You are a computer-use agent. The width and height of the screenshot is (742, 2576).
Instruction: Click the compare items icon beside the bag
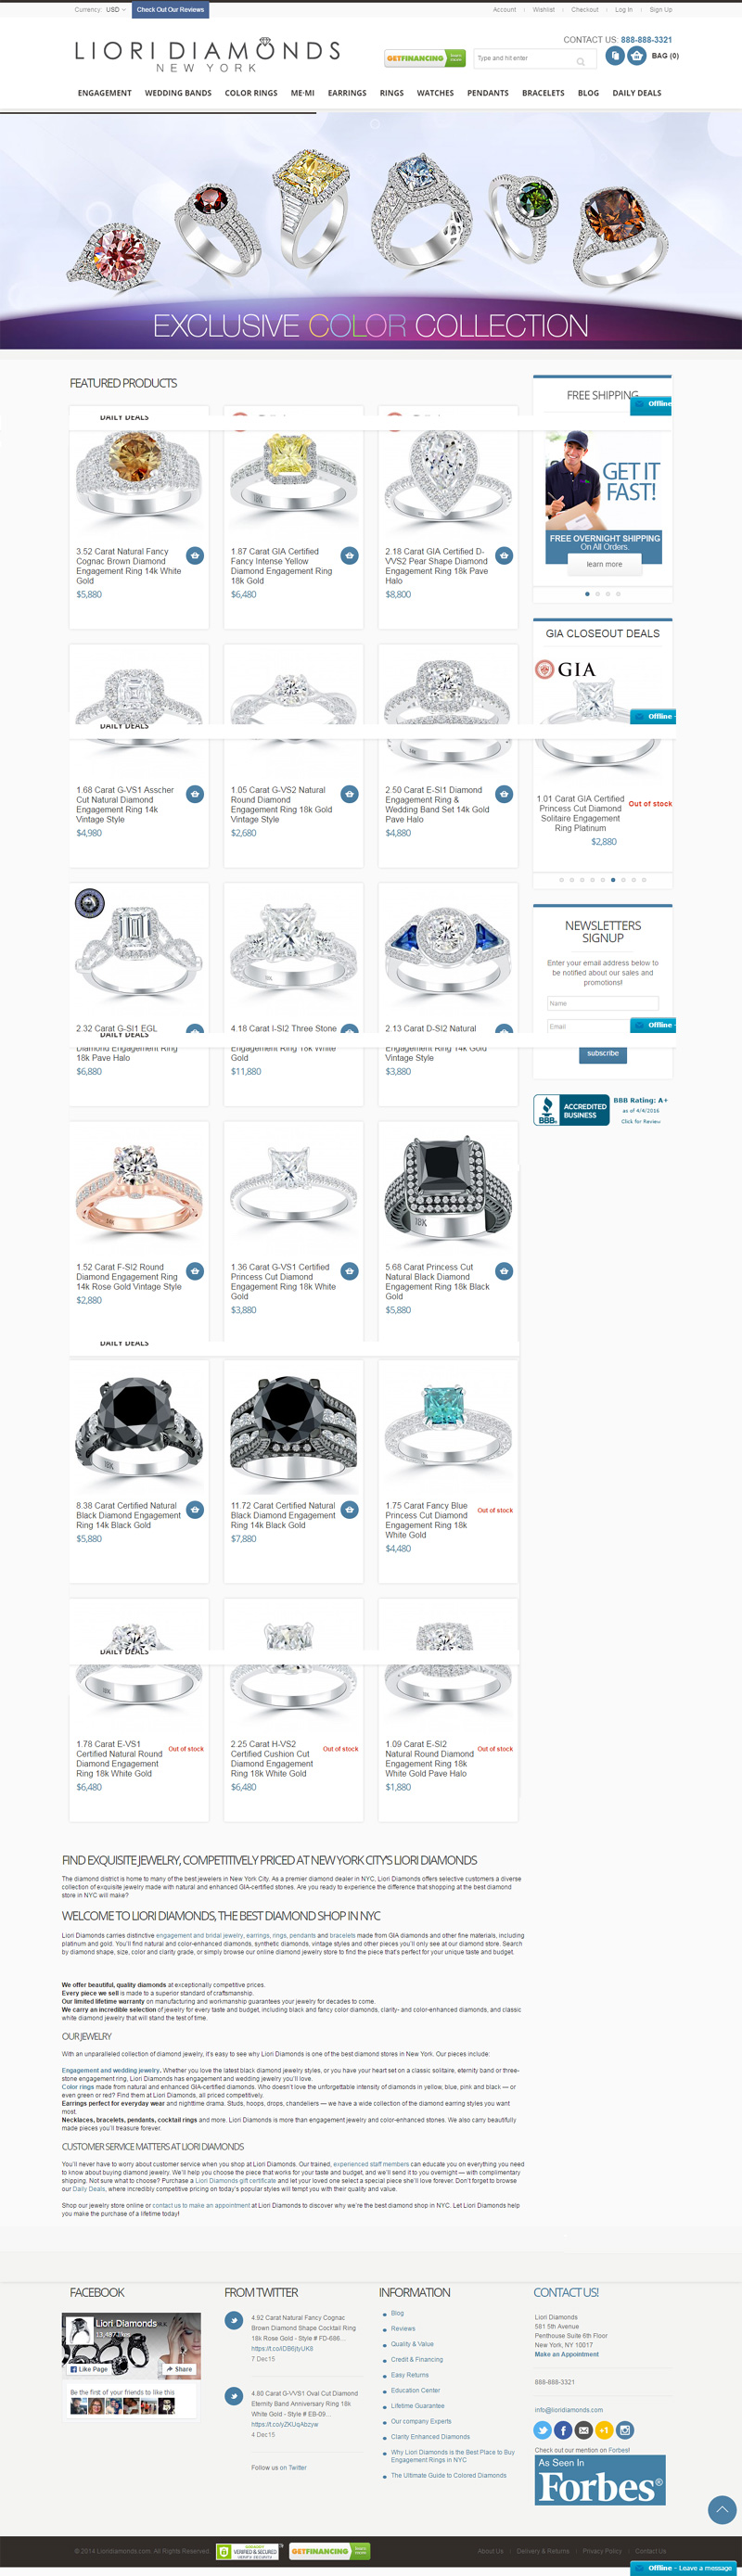[614, 56]
